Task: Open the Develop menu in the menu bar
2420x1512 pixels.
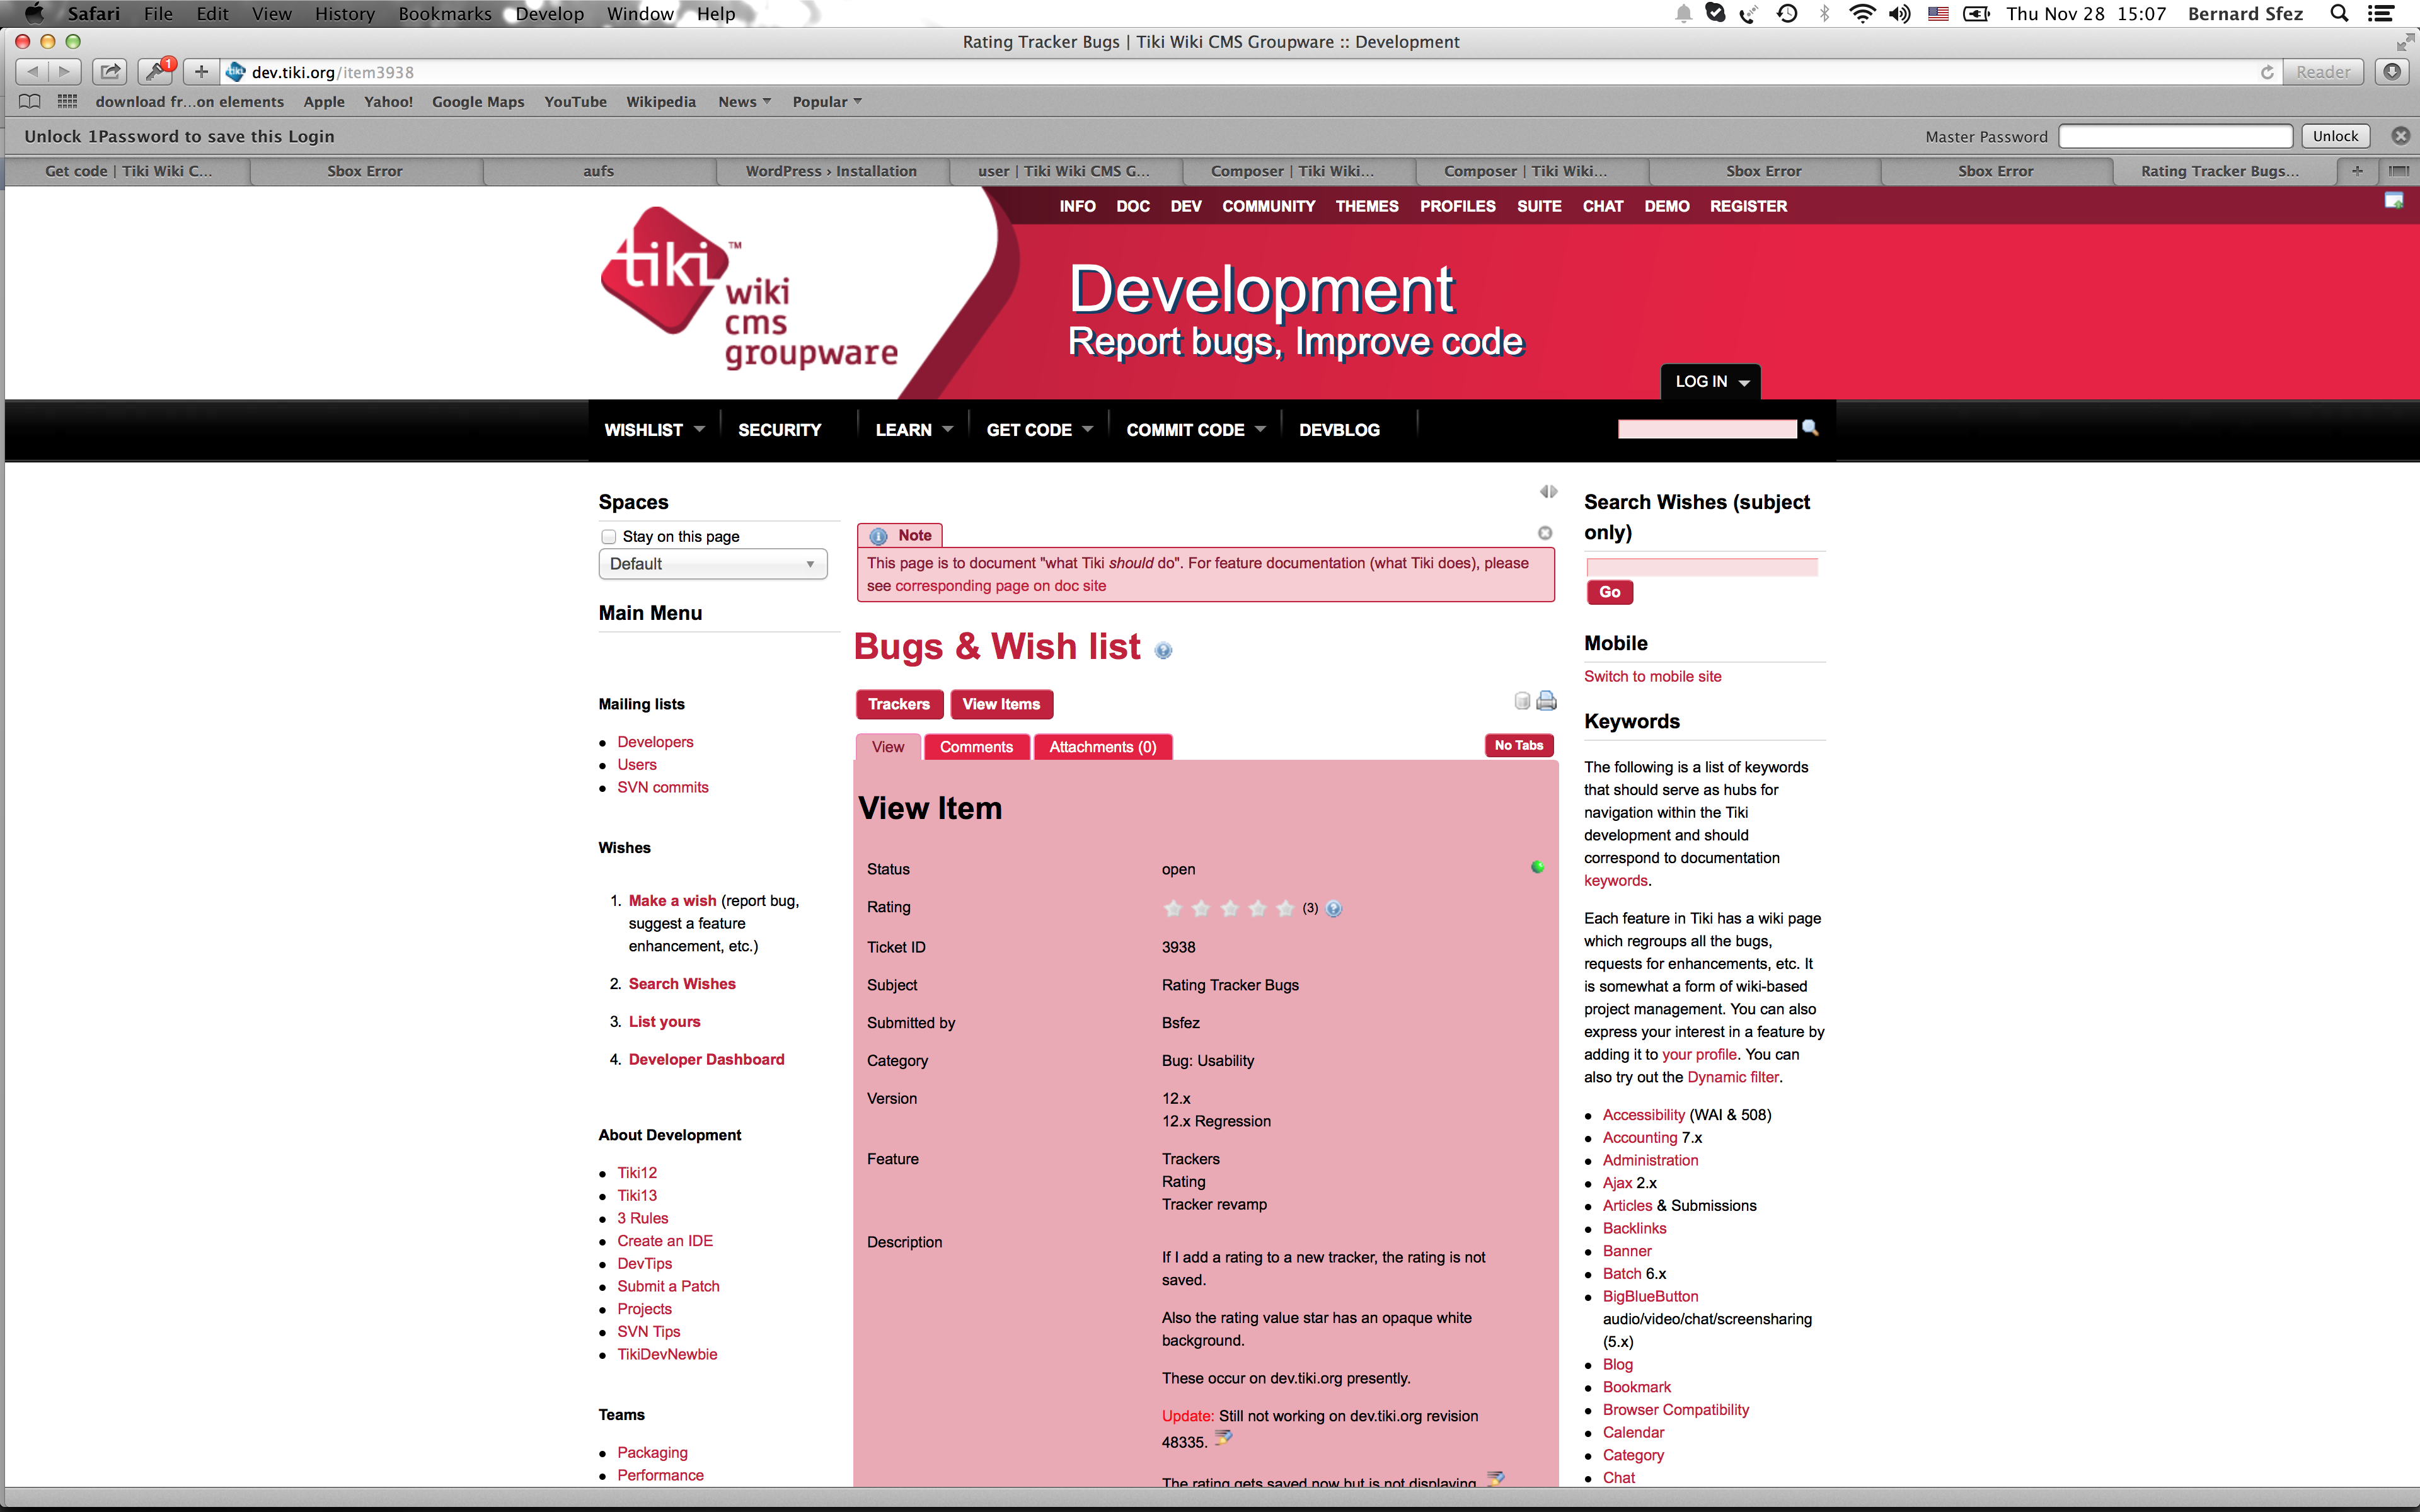Action: pyautogui.click(x=549, y=14)
